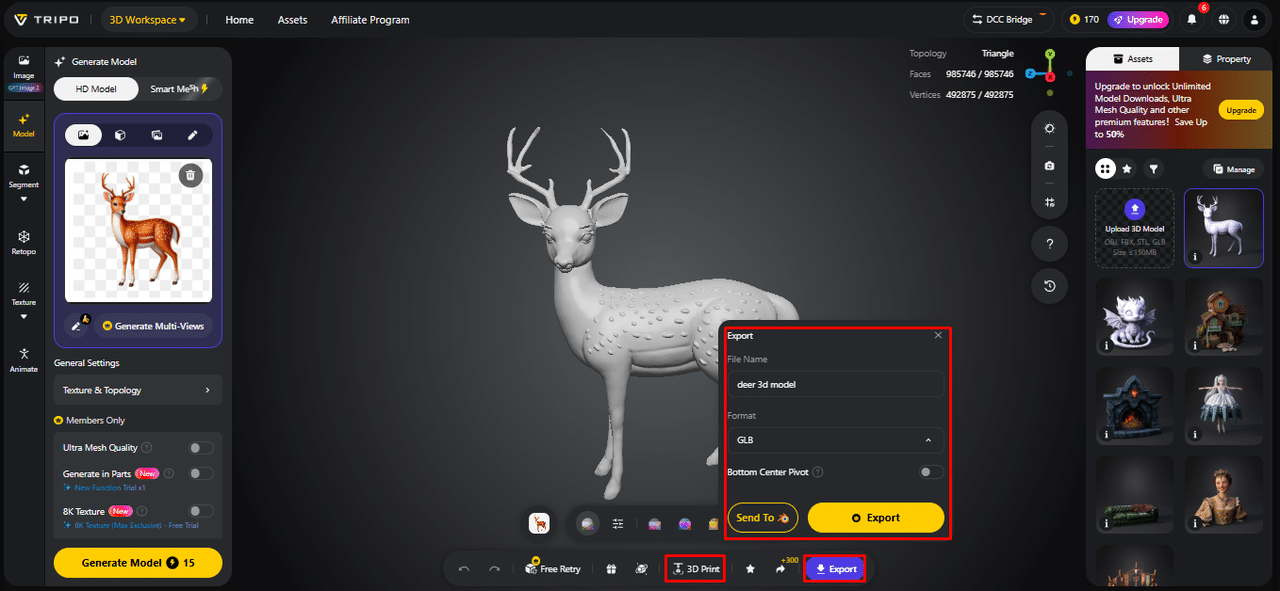Viewport: 1280px width, 591px height.
Task: Click the star favorite icon in toolbar
Action: tap(750, 569)
